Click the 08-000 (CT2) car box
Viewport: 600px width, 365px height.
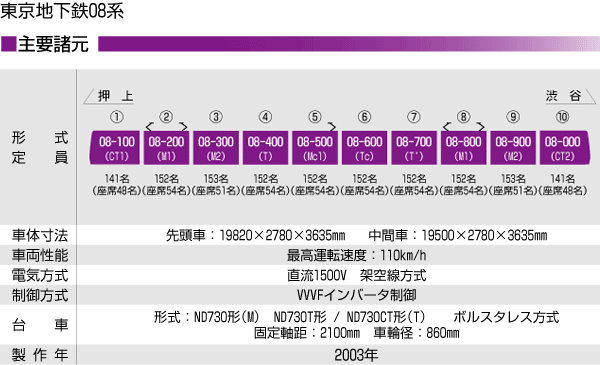click(565, 148)
